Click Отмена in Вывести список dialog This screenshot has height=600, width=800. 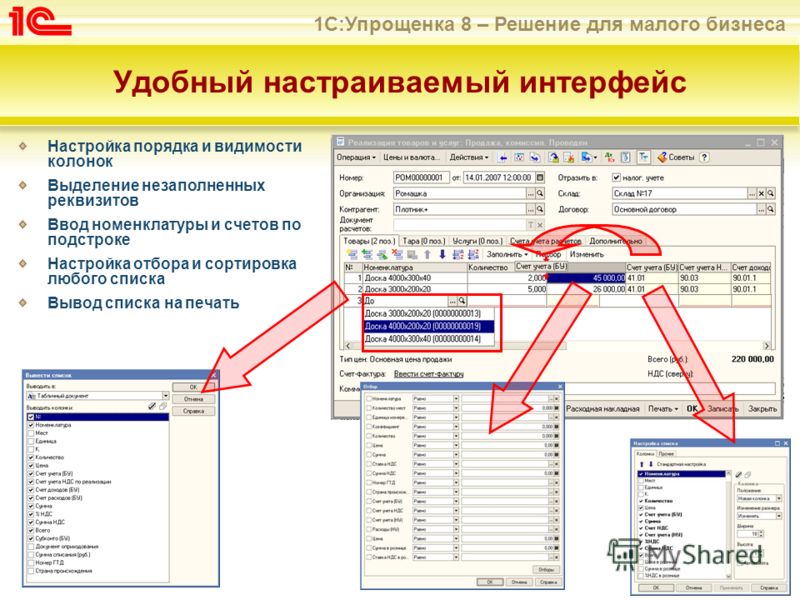[x=193, y=399]
